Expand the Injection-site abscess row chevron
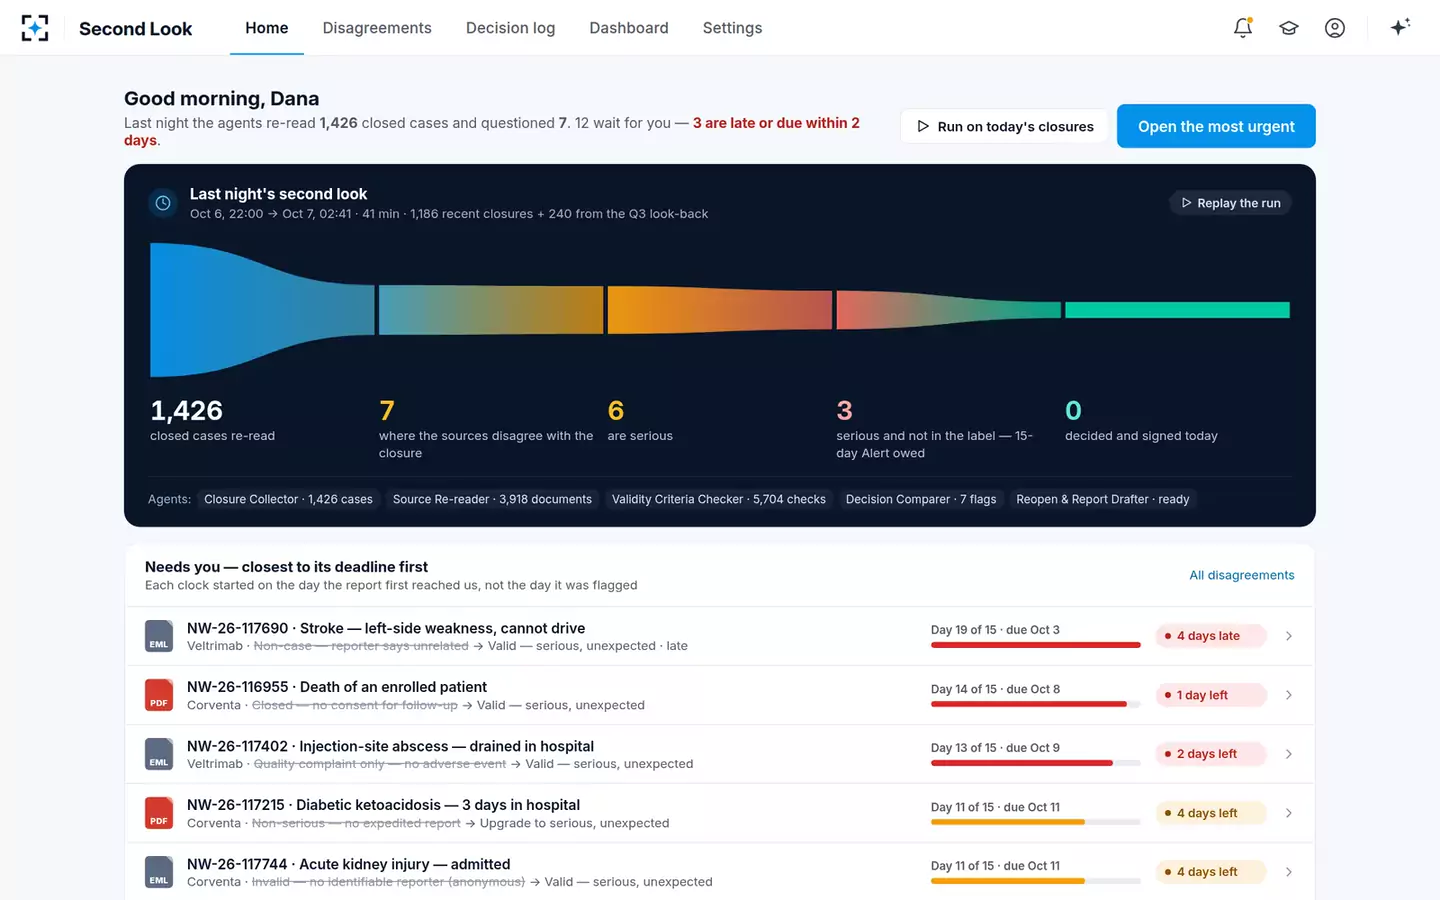The width and height of the screenshot is (1440, 900). click(1289, 754)
